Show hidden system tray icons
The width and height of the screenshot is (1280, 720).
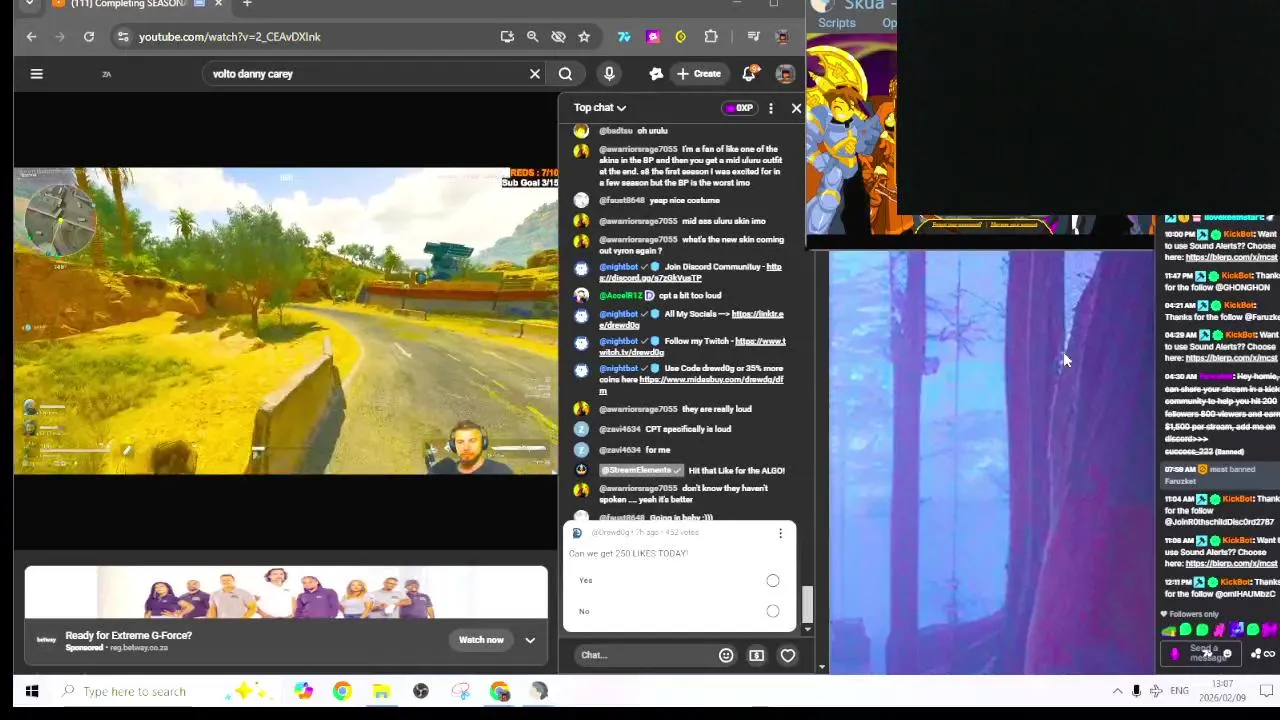[x=1117, y=691]
